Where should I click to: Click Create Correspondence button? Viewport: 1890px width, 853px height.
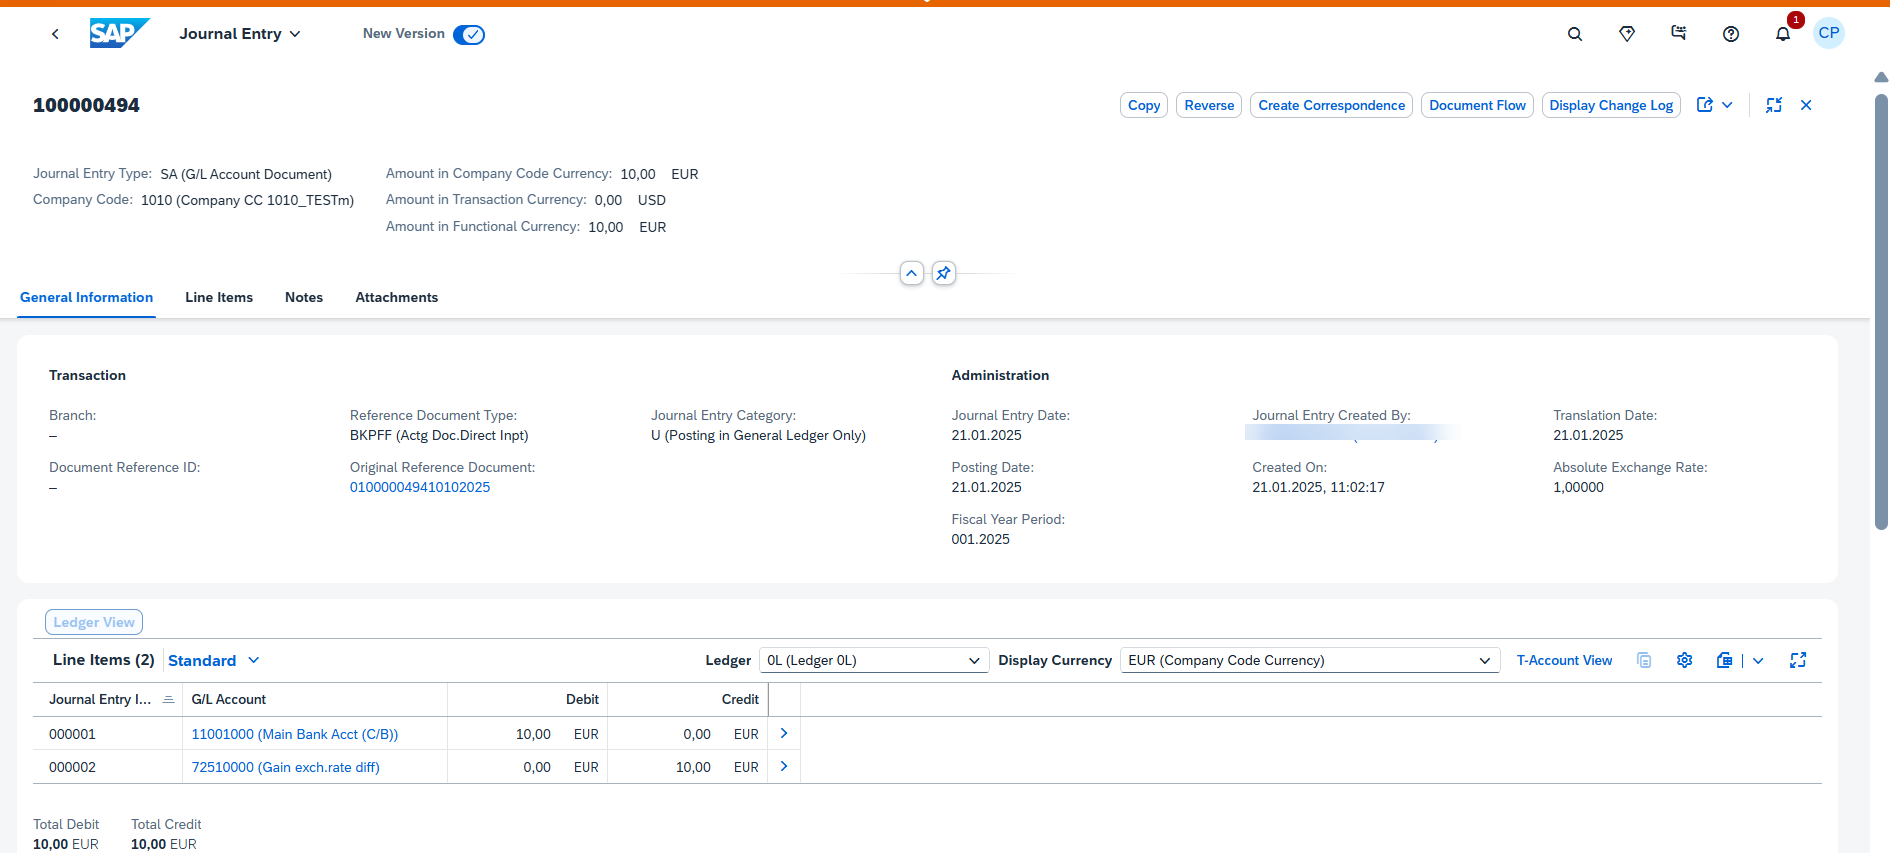coord(1331,105)
